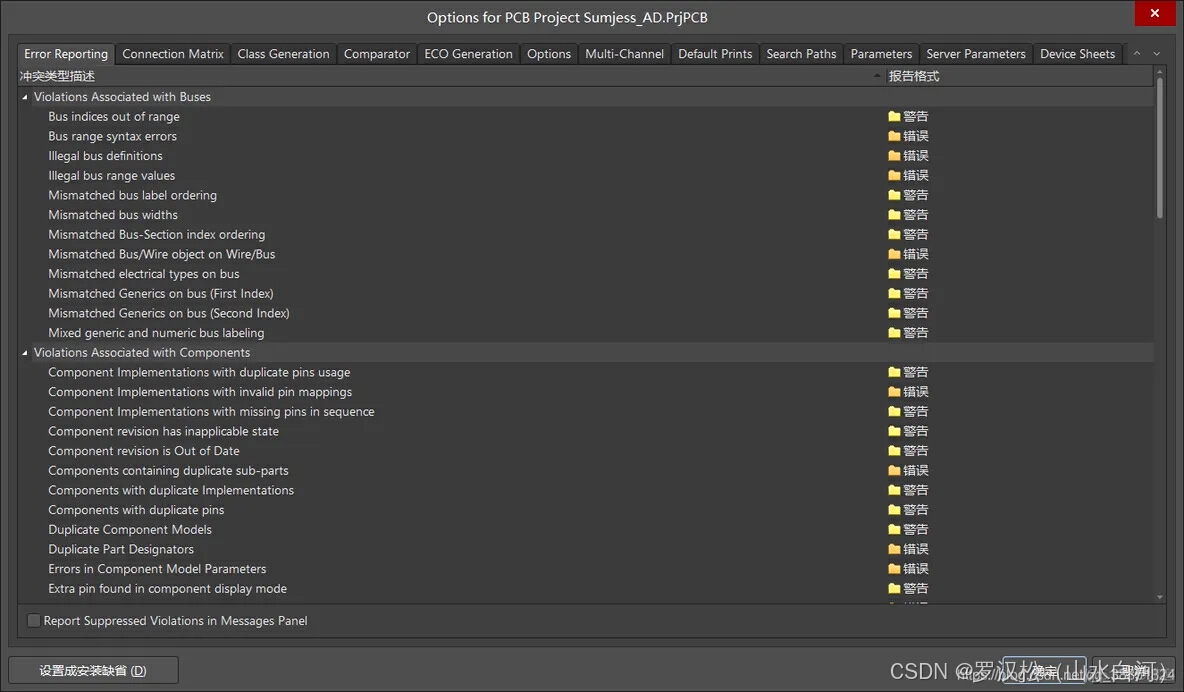Select Errors in Component Model Parameters row

point(585,568)
